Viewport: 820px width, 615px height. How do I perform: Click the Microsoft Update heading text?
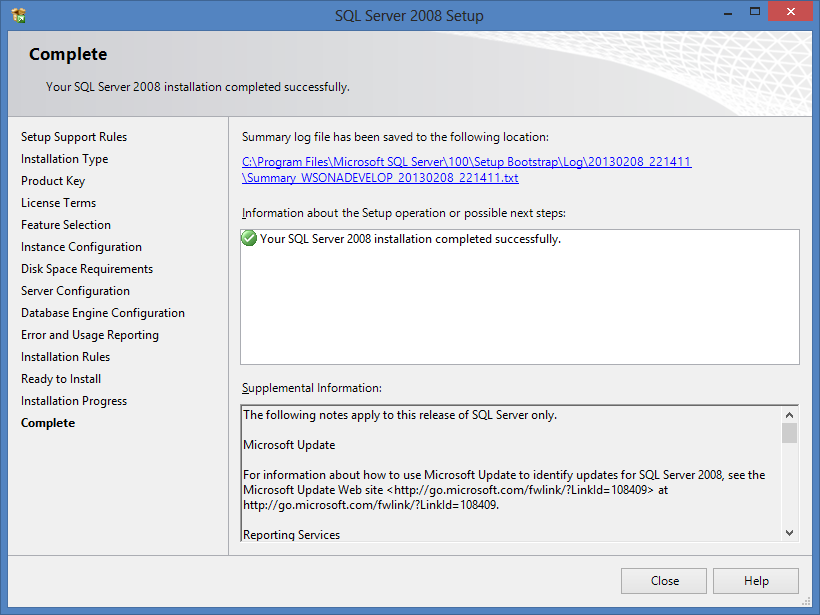(x=289, y=445)
